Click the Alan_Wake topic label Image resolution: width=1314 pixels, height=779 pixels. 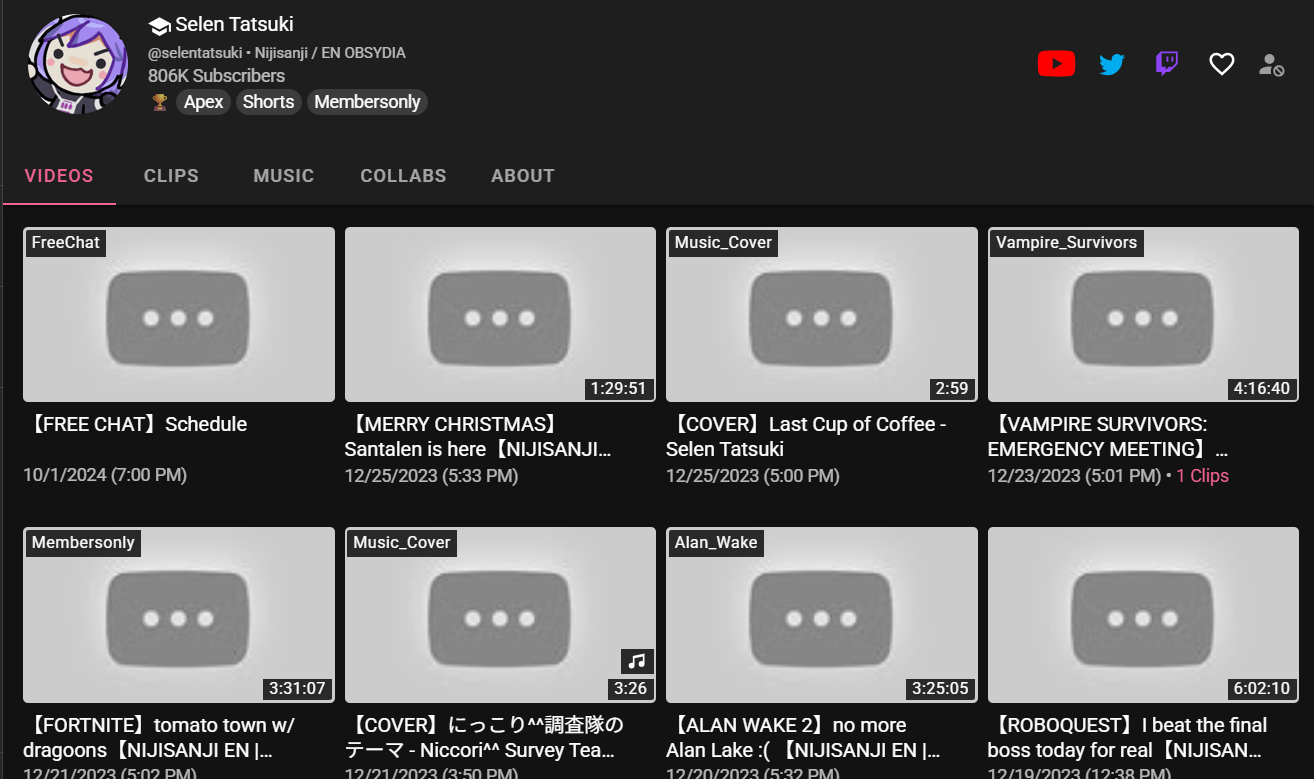[716, 543]
